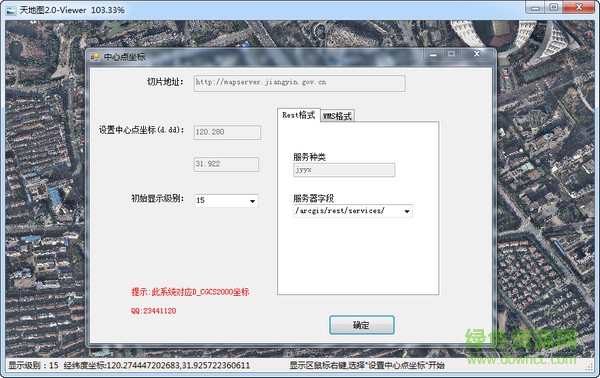Click the 经纬度坐标 readout in status bar
The height and width of the screenshot is (378, 600).
(157, 365)
